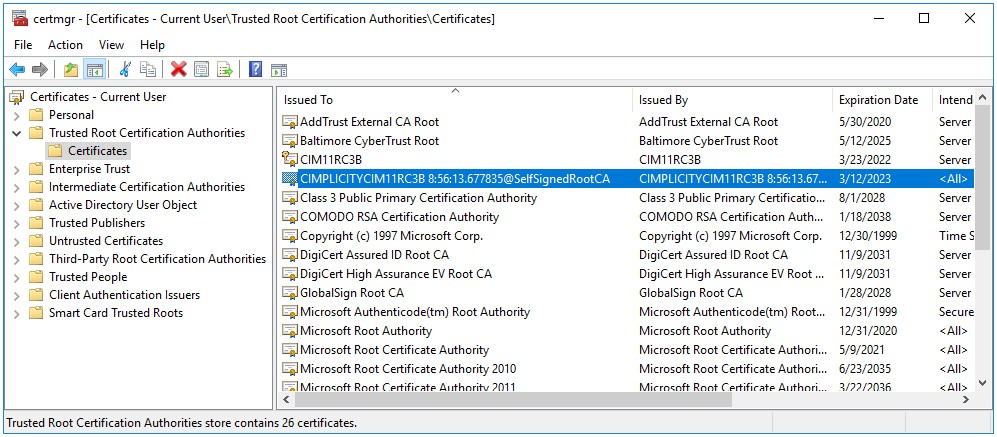Screen dimensions: 997x437
Task: Click the Cut scissors toolbar icon
Action: click(x=125, y=69)
